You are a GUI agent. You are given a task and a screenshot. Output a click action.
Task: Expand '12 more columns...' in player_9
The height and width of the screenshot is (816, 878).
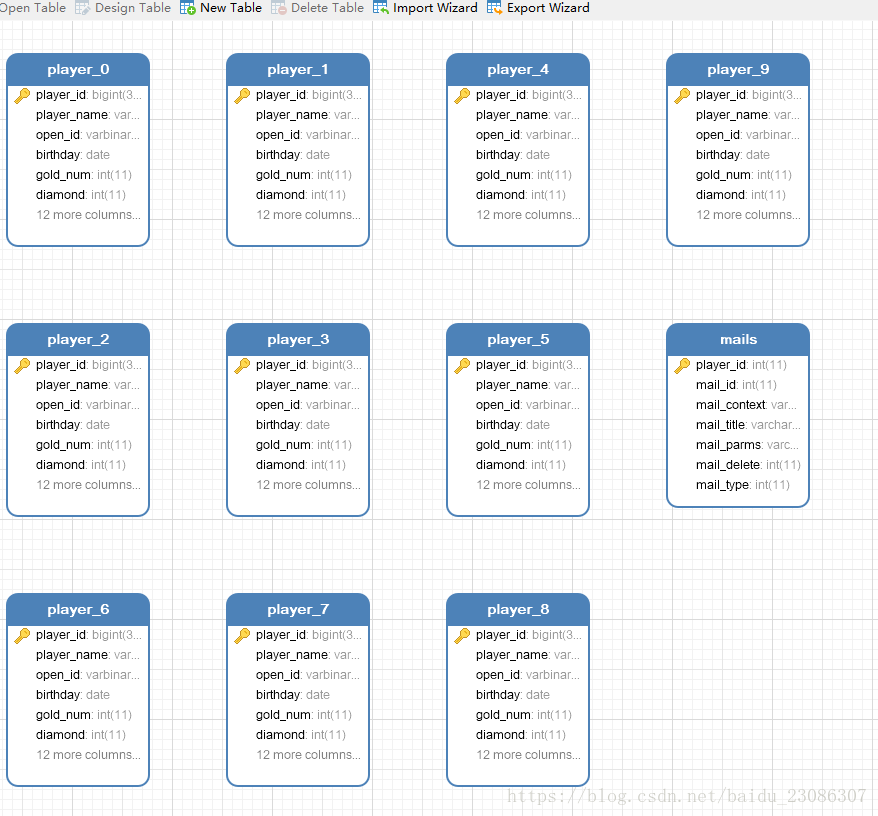coord(749,215)
